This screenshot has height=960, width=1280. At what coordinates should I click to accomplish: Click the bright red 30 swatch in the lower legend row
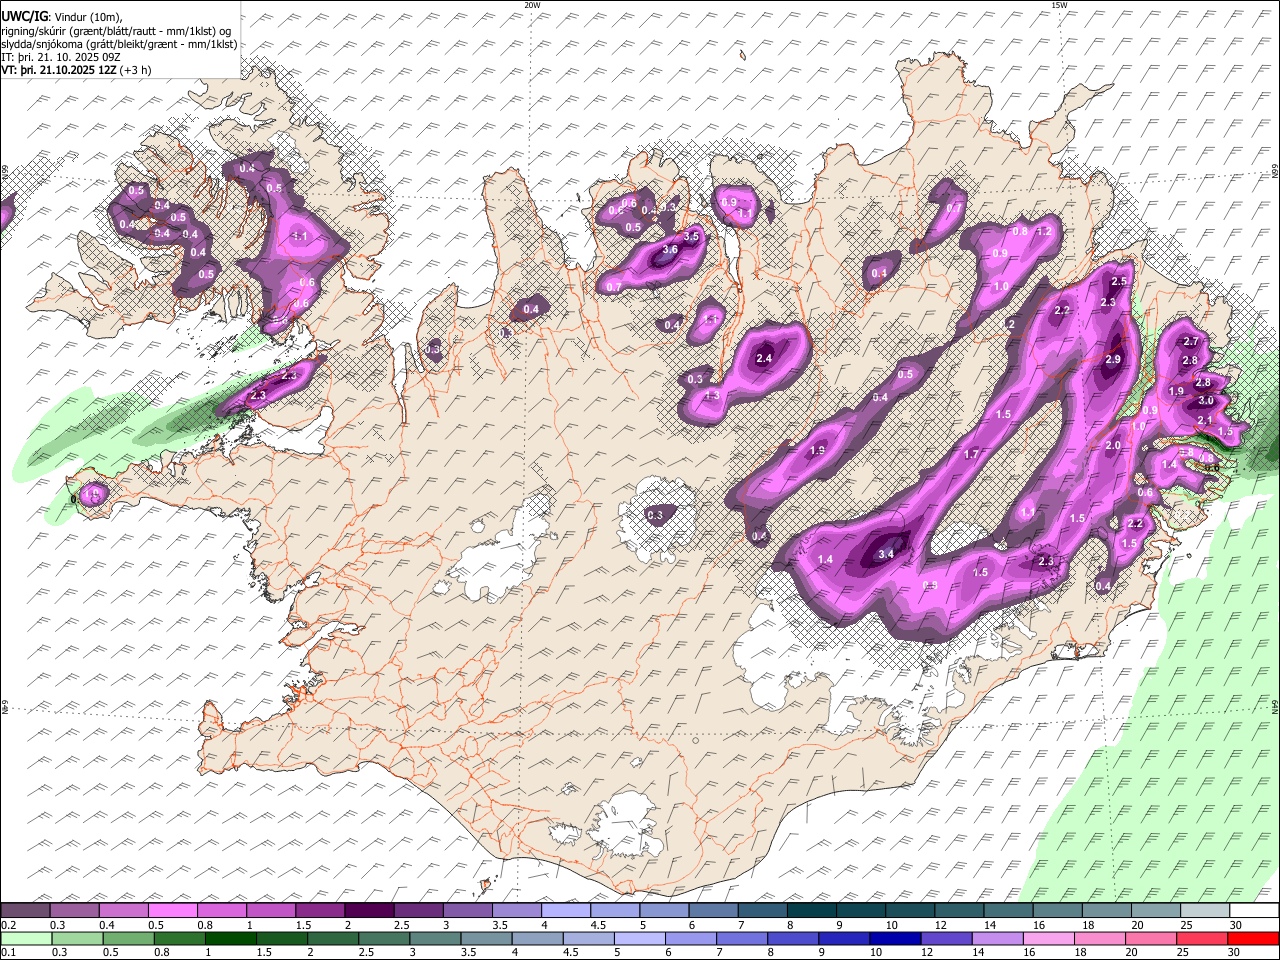[x=1253, y=938]
